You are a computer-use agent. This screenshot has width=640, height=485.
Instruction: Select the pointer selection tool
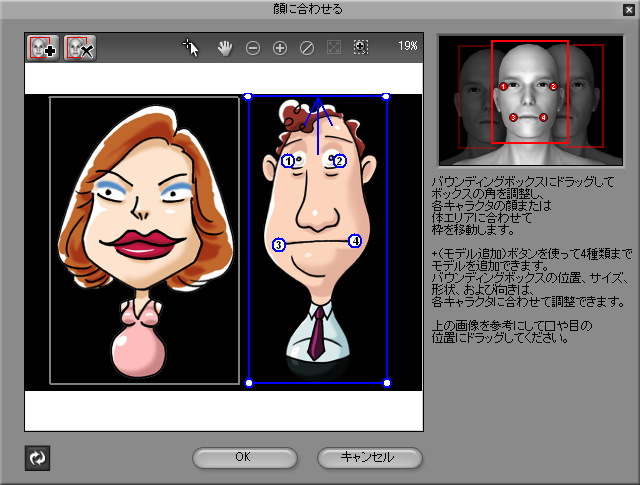[x=193, y=47]
